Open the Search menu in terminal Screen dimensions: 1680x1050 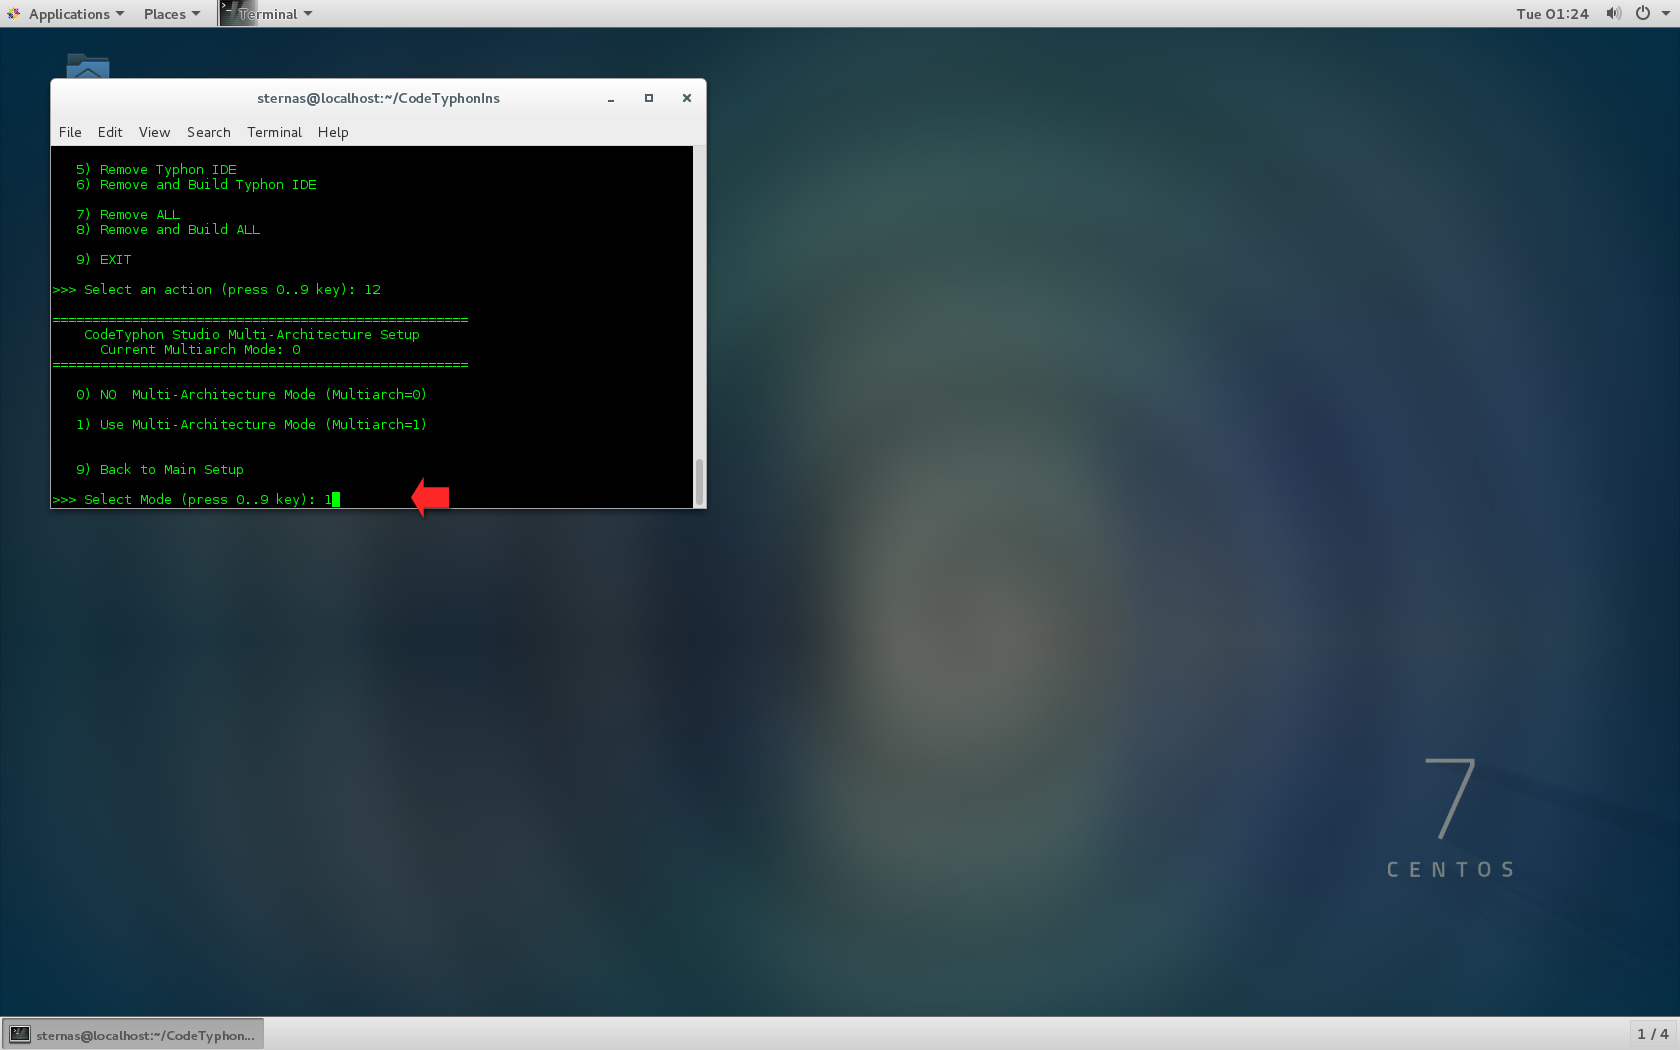click(208, 132)
